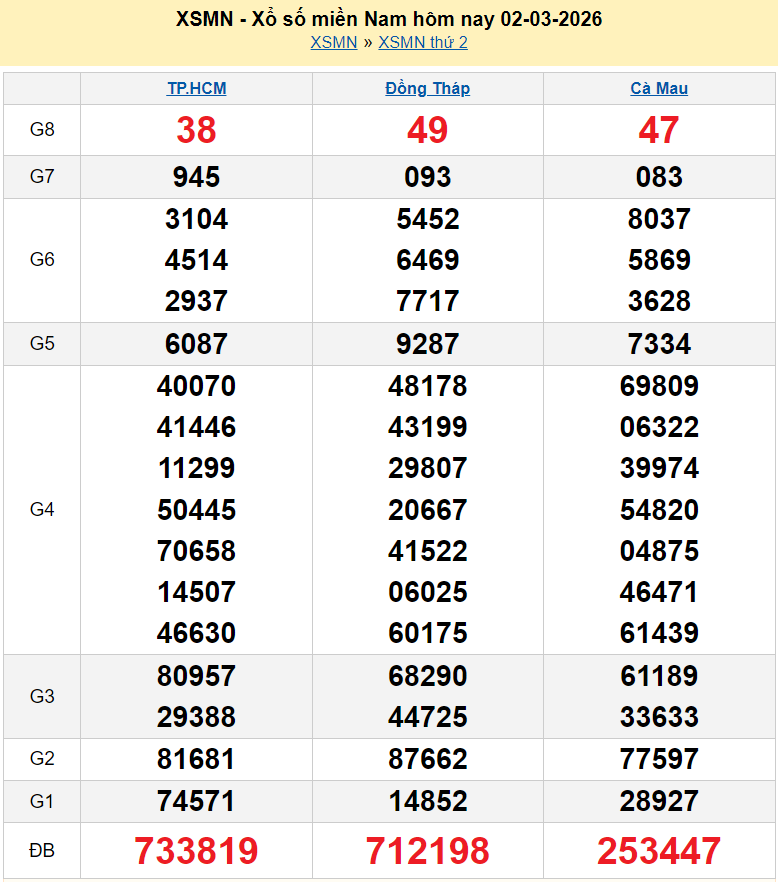Click the page title XSMN 02-03-2026
Viewport: 778px width, 882px height.
click(388, 19)
